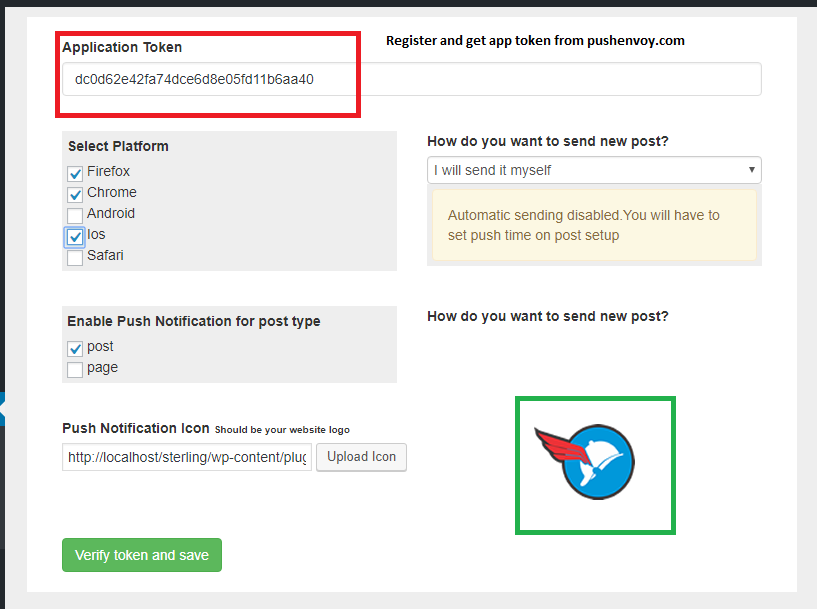The image size is (817, 609).
Task: Click the collapse arrow on the left sidebar edge
Action: coord(2,409)
